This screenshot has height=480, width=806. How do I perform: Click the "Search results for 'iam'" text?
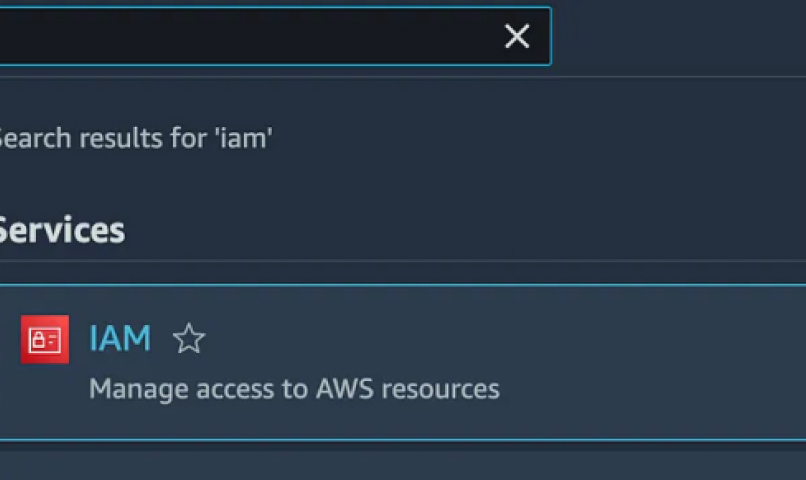(135, 138)
